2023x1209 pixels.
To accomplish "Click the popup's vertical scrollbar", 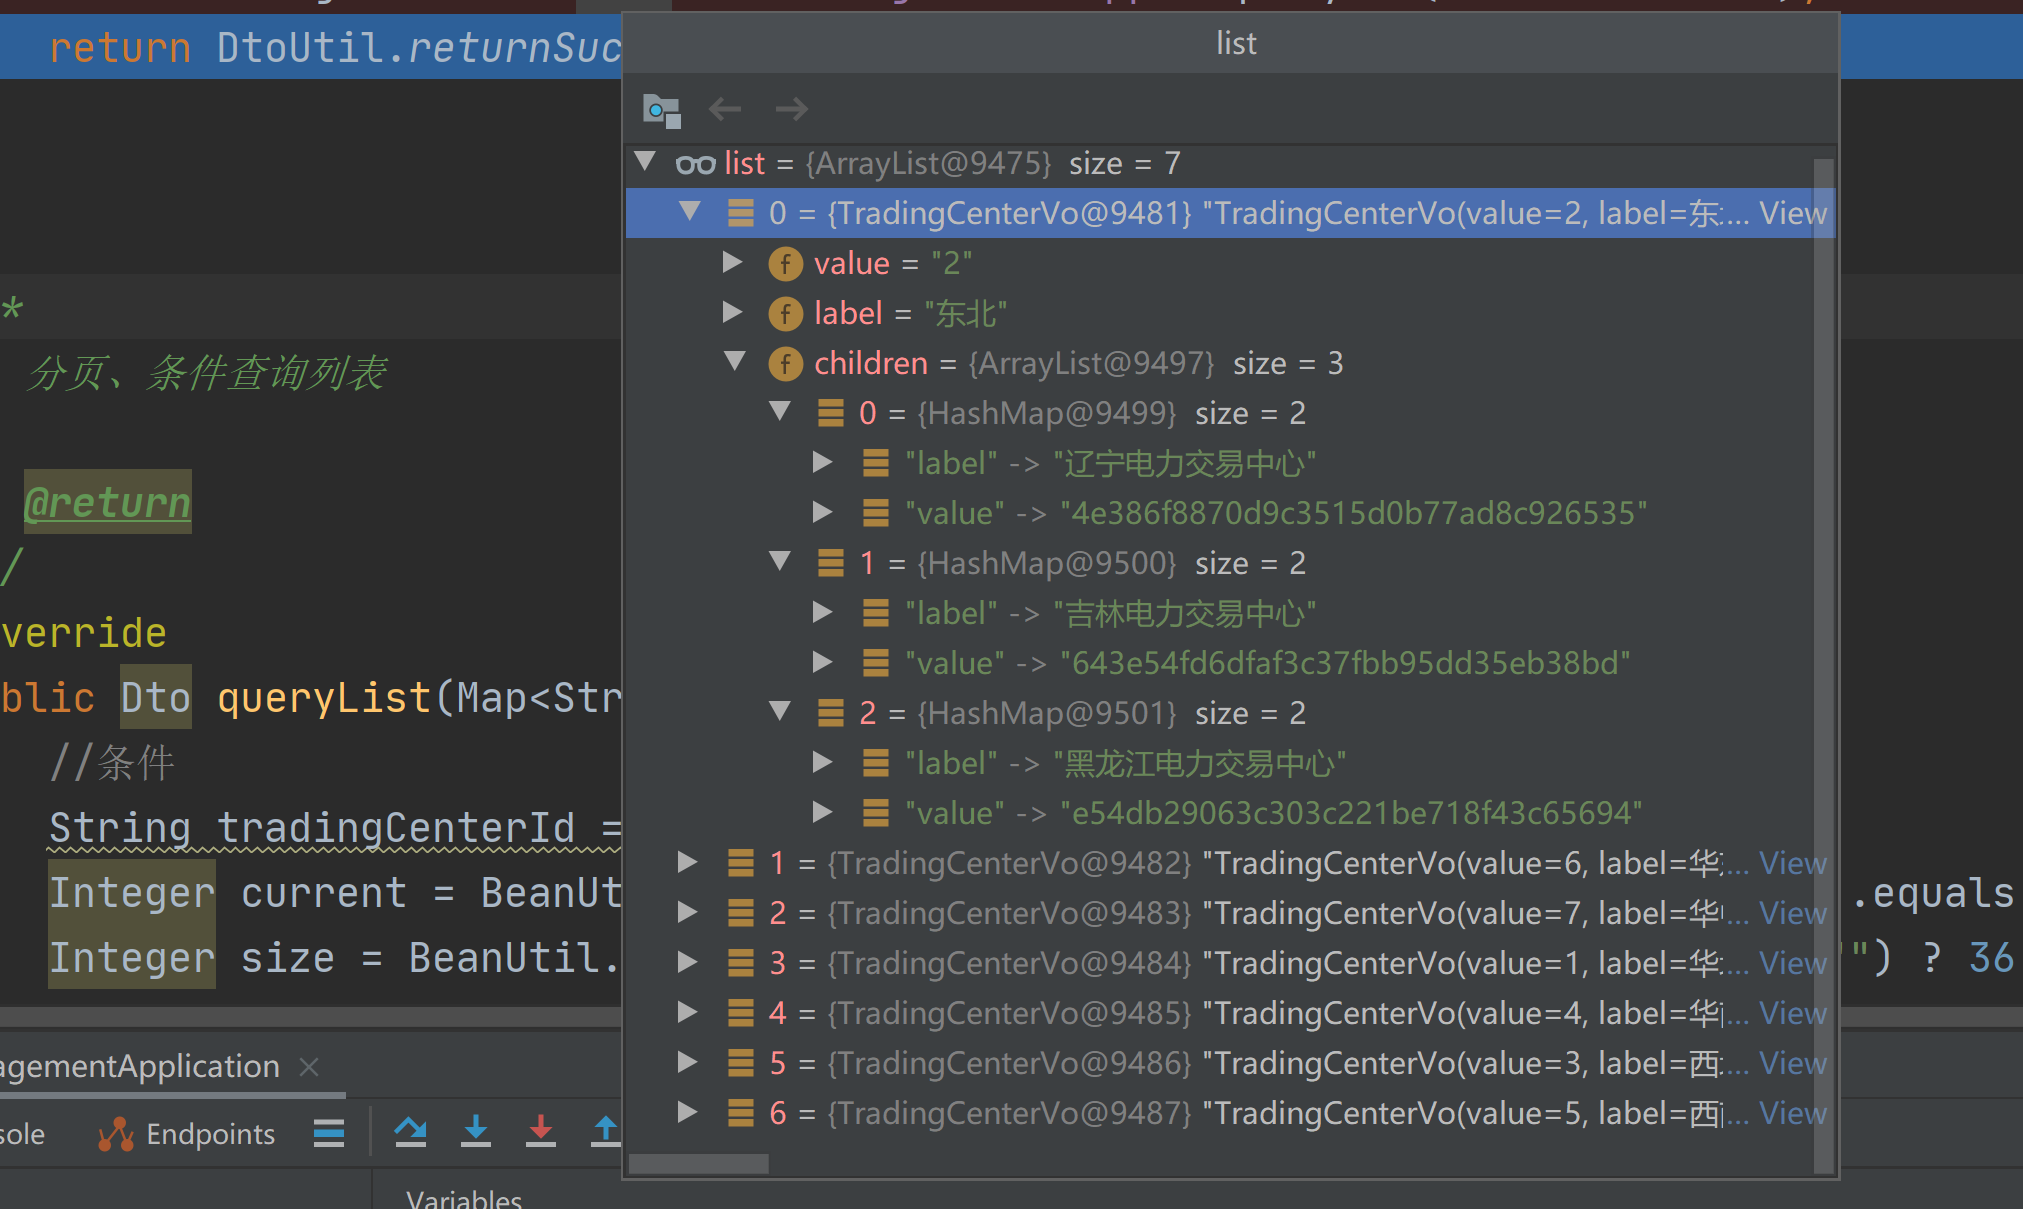I will tap(1824, 664).
